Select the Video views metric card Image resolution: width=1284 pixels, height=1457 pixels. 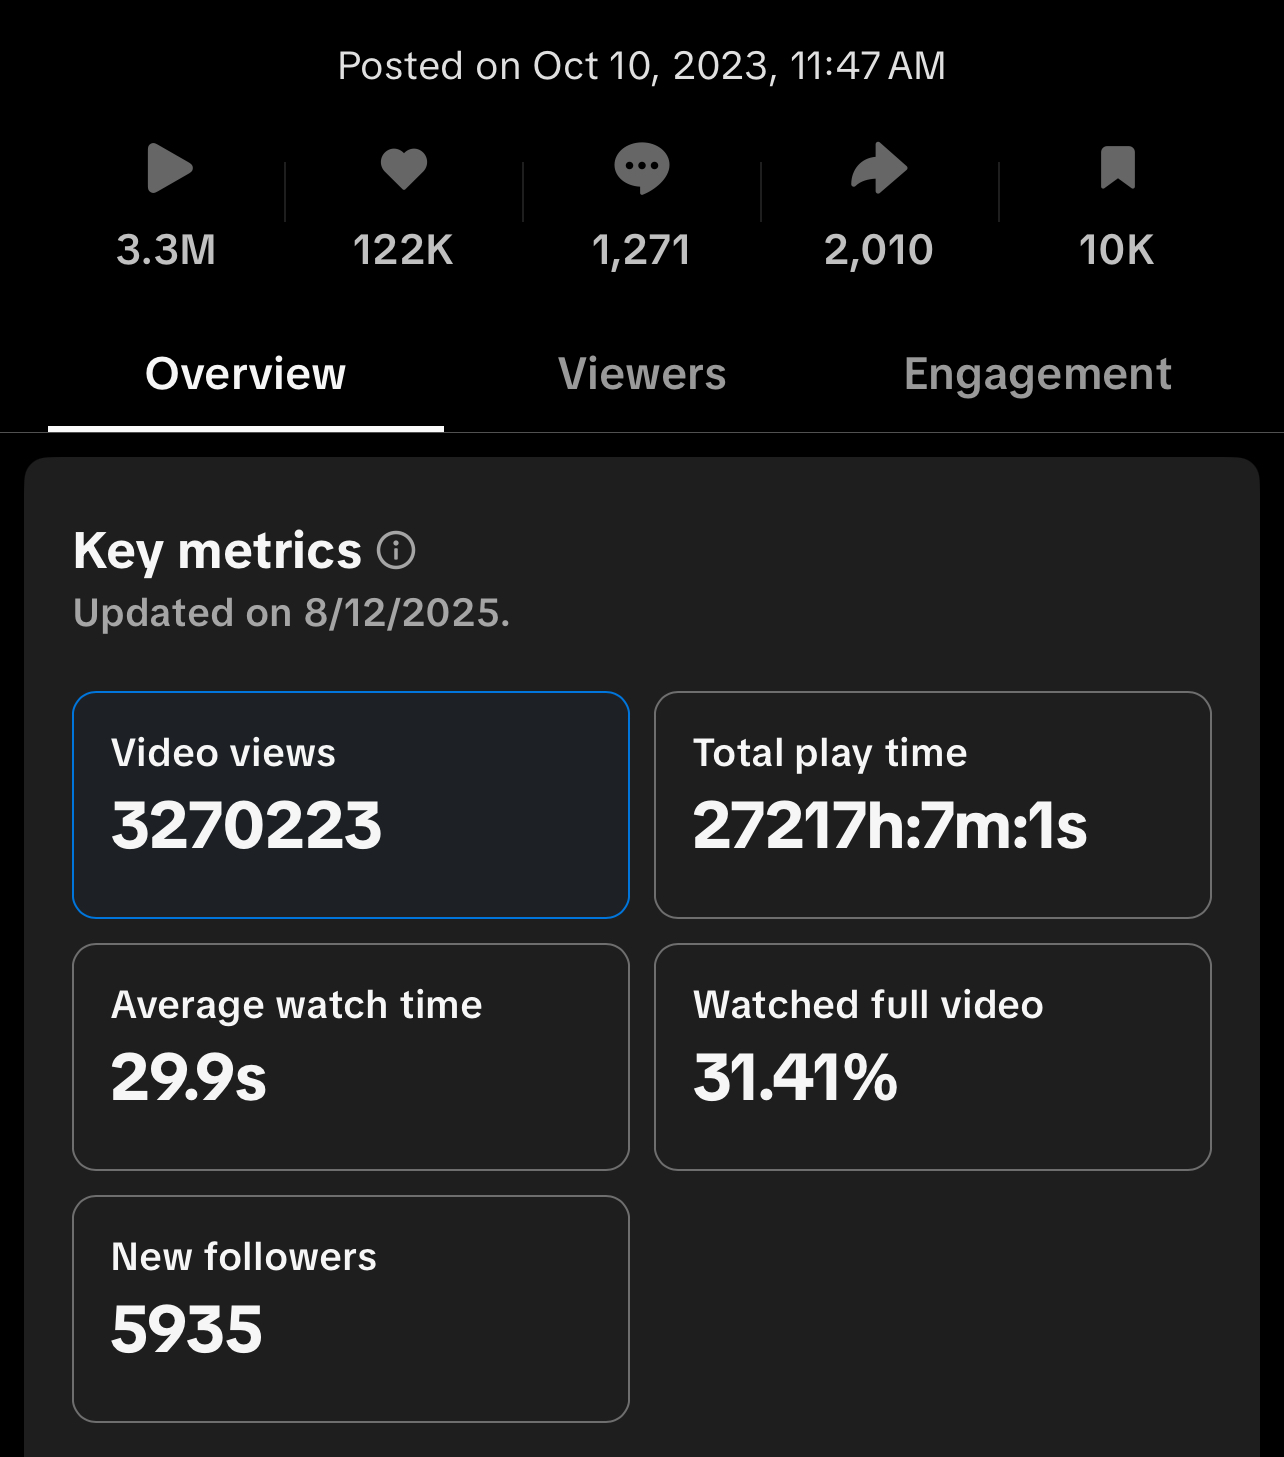click(351, 805)
